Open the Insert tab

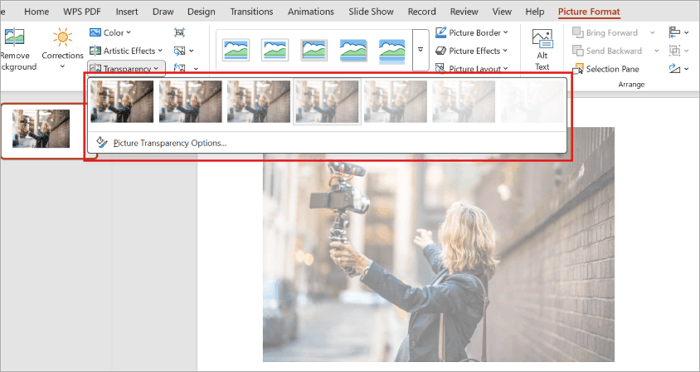(127, 12)
